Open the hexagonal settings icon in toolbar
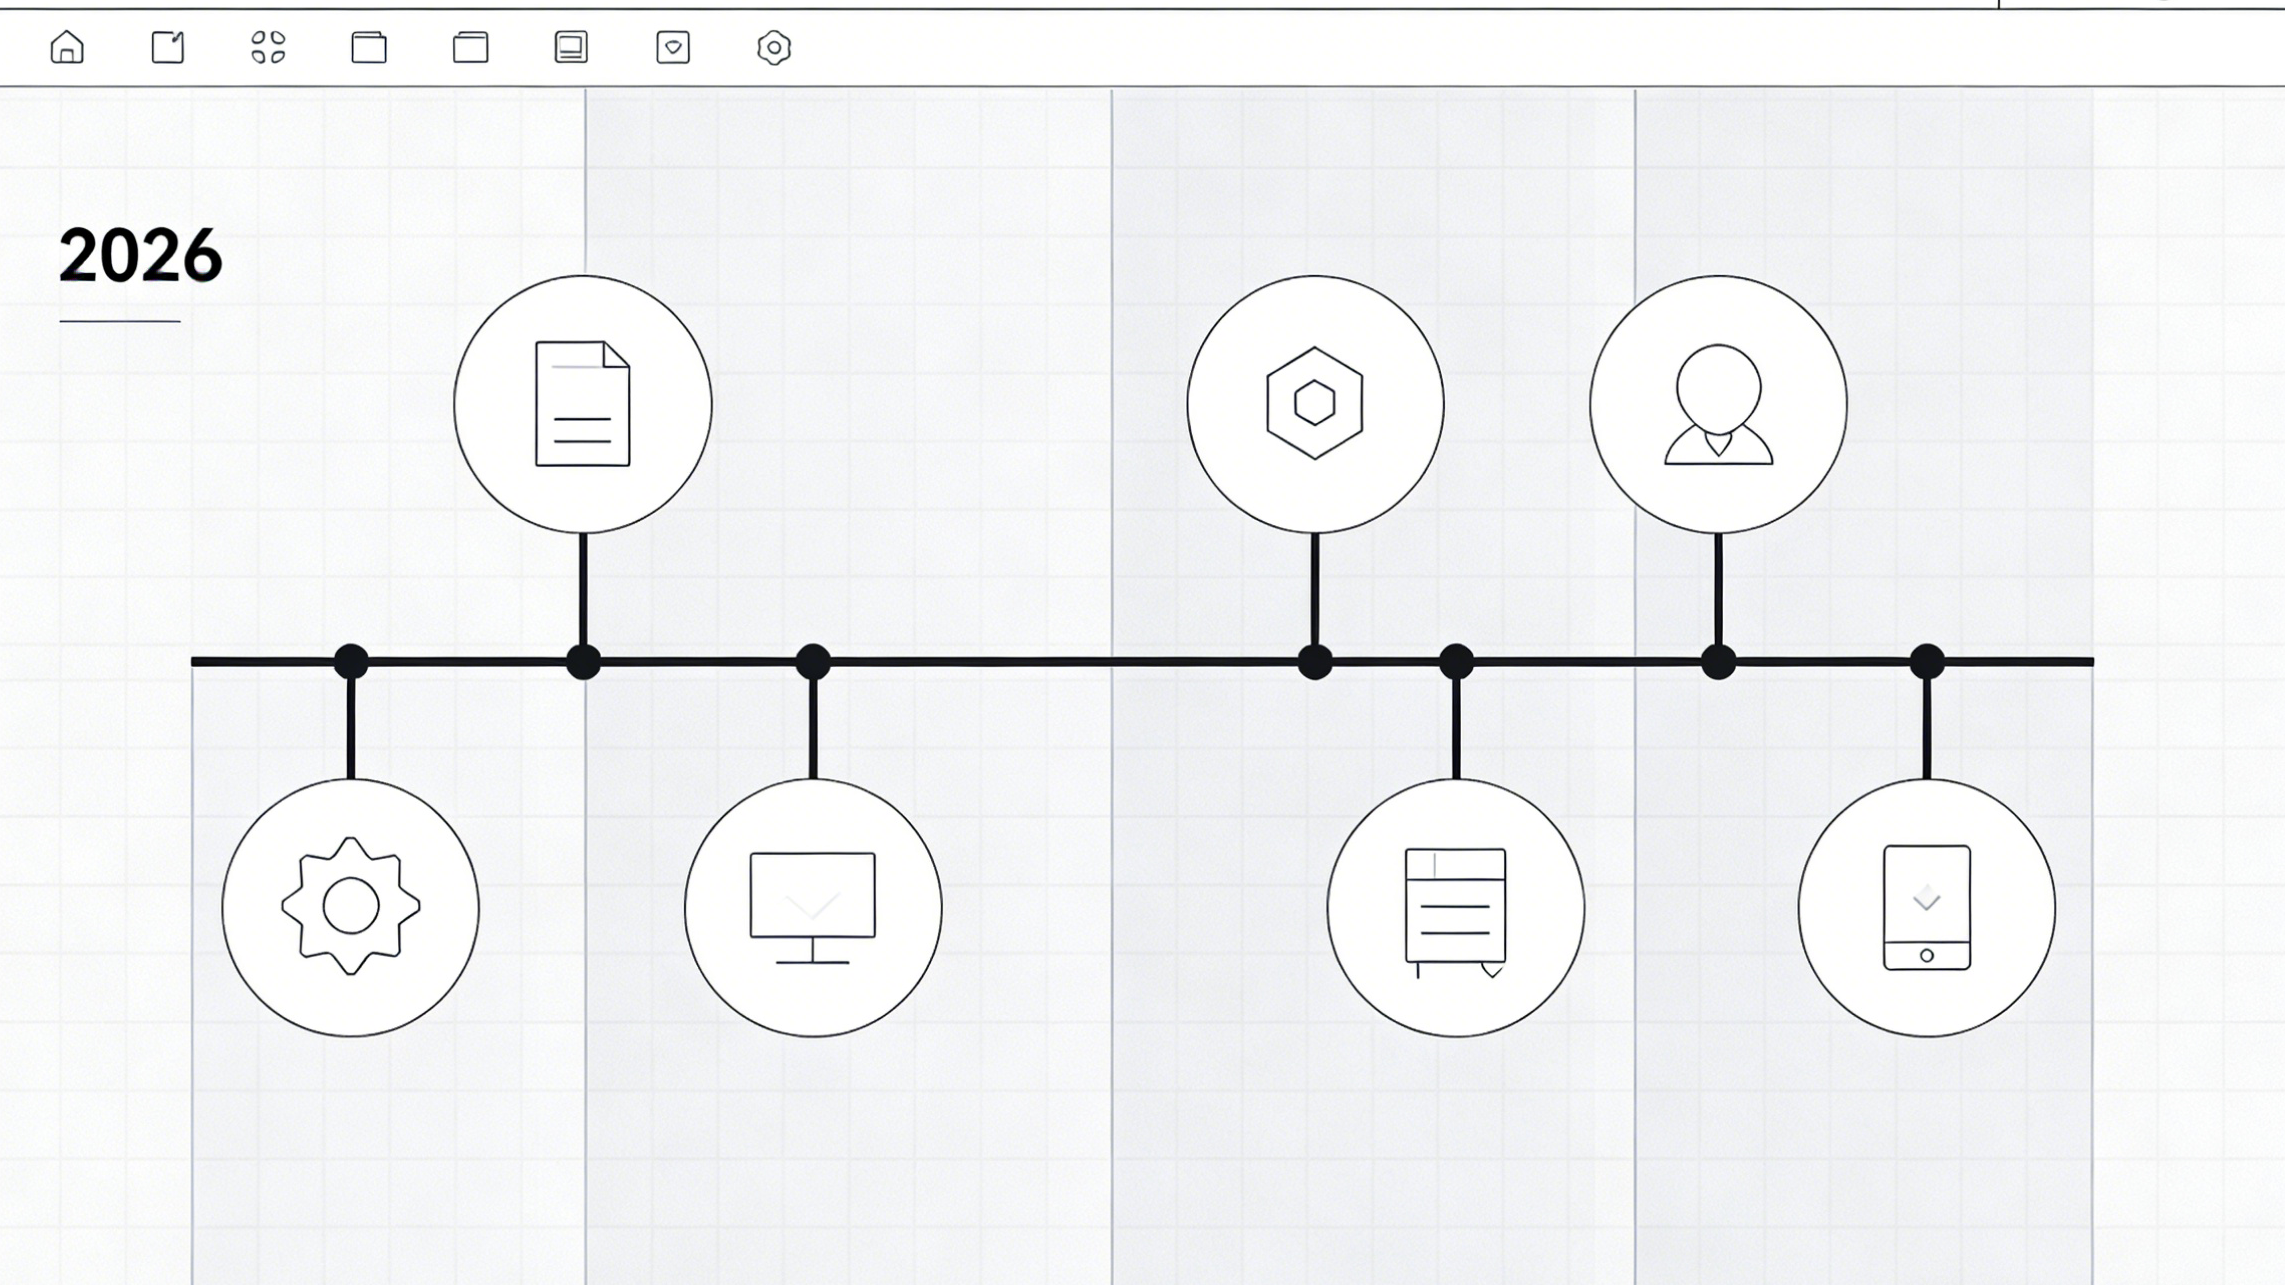Screen dimensions: 2285x1285 click(774, 47)
